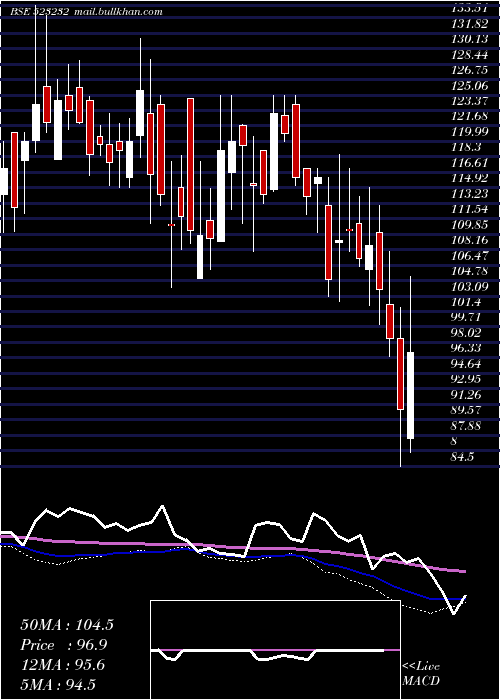Select the 106.47 price axis label
500x700 pixels.
[x=469, y=256]
